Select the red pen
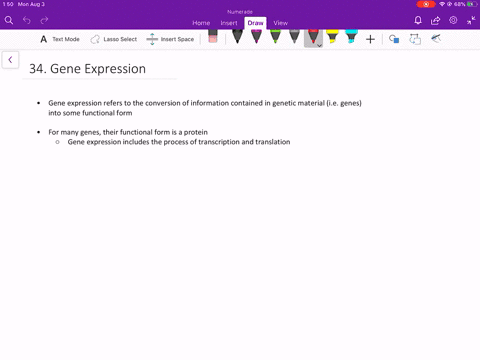Viewport: 480px width, 360px height. (x=313, y=37)
